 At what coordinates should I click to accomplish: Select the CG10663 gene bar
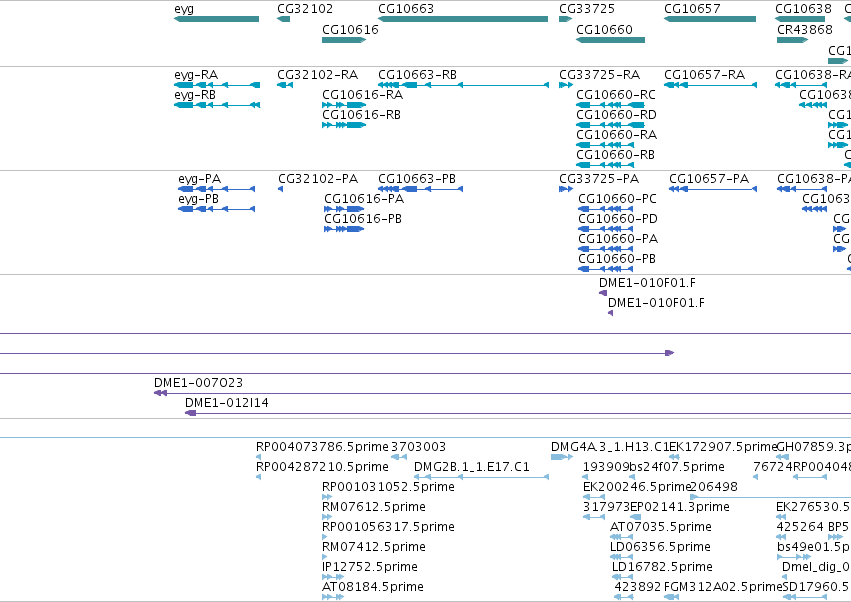pyautogui.click(x=463, y=19)
